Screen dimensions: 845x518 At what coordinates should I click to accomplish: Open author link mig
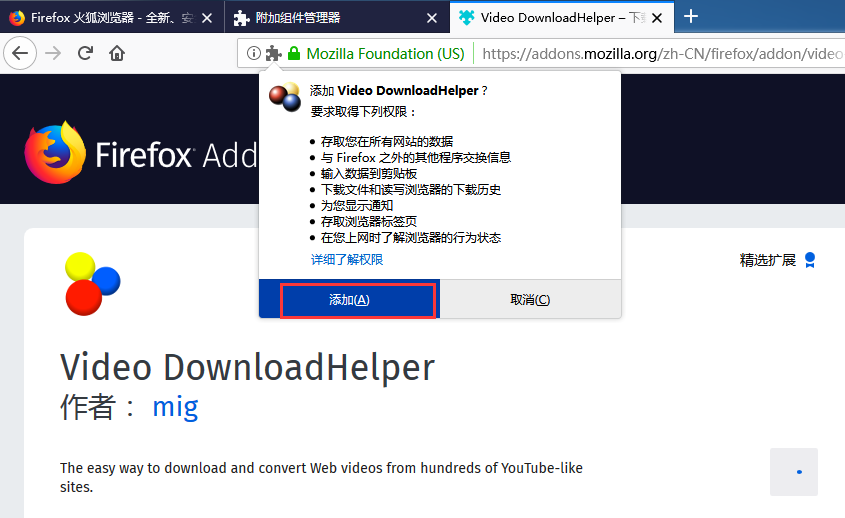[x=176, y=407]
